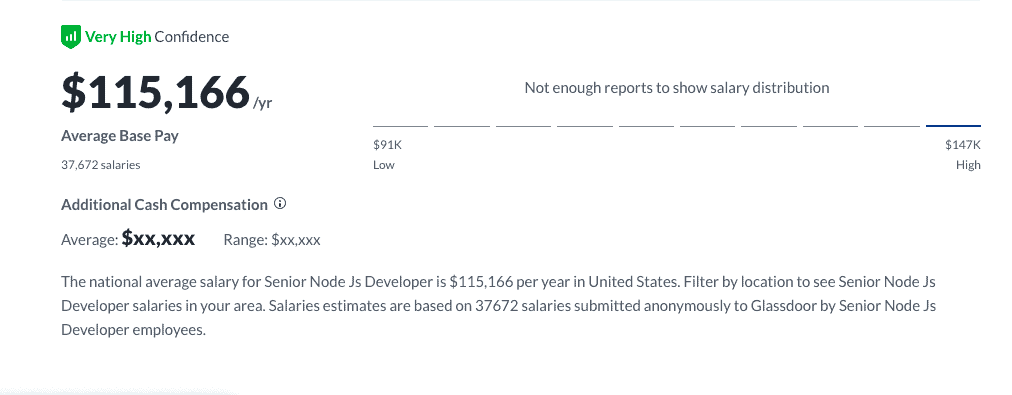Image resolution: width=1012 pixels, height=395 pixels.
Task: Select the Low label under $91K
Action: [x=384, y=165]
